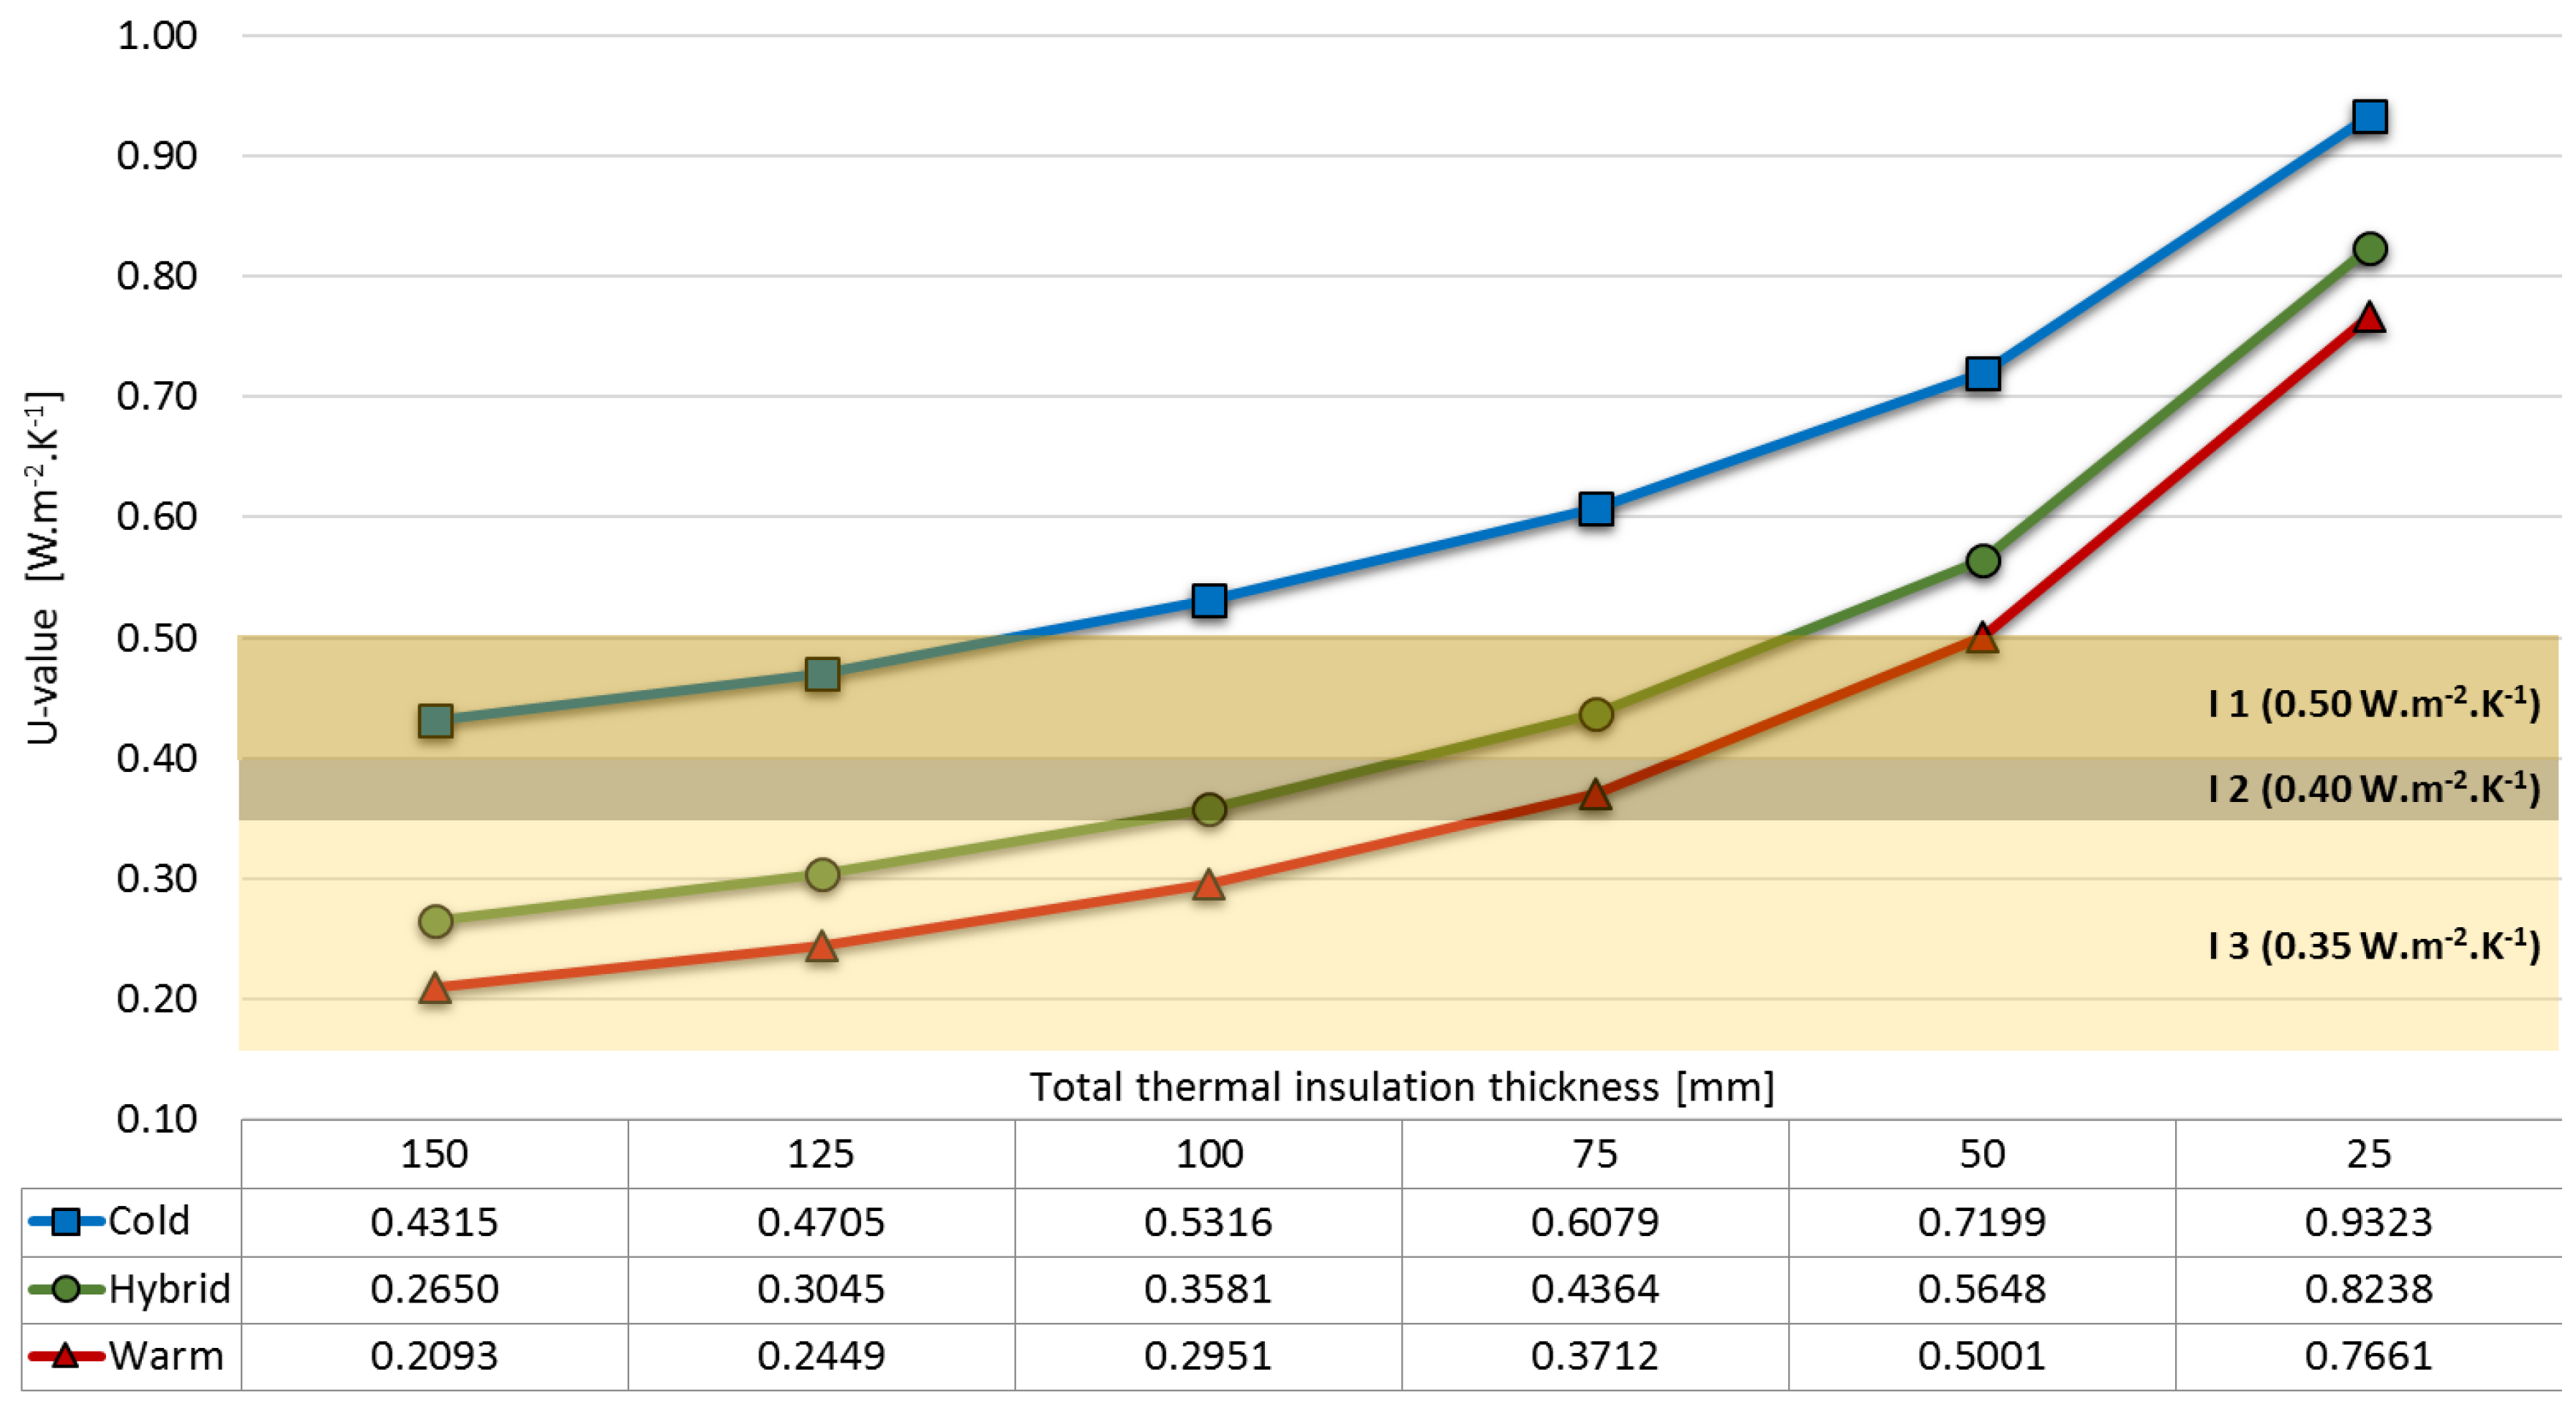The image size is (2576, 1405).
Task: Click the Total thermal insulation thickness axis title
Action: point(1401,1087)
